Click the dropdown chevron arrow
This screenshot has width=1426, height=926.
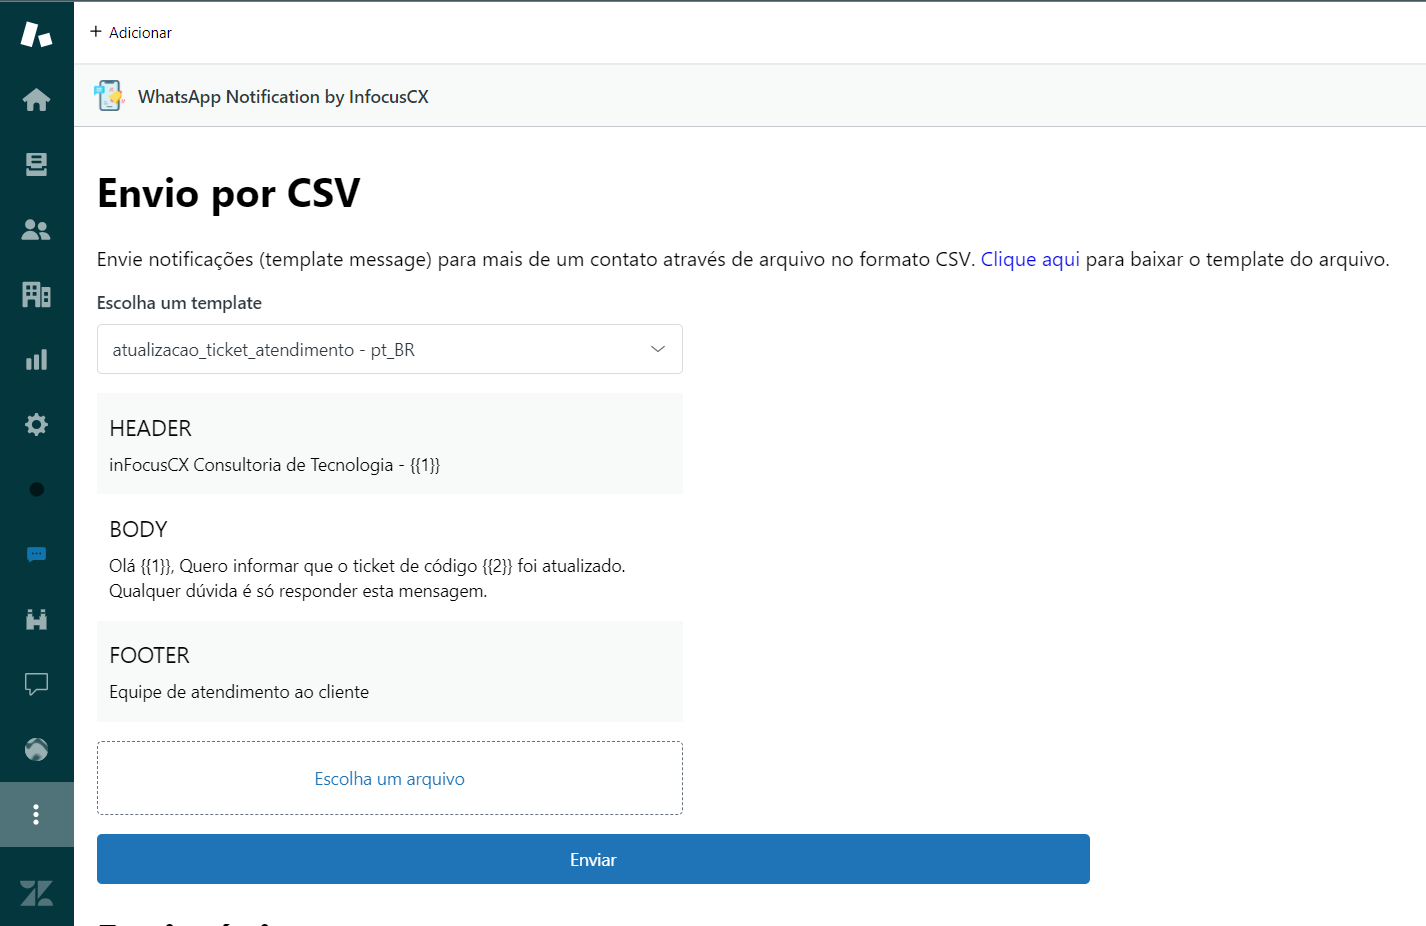tap(658, 349)
